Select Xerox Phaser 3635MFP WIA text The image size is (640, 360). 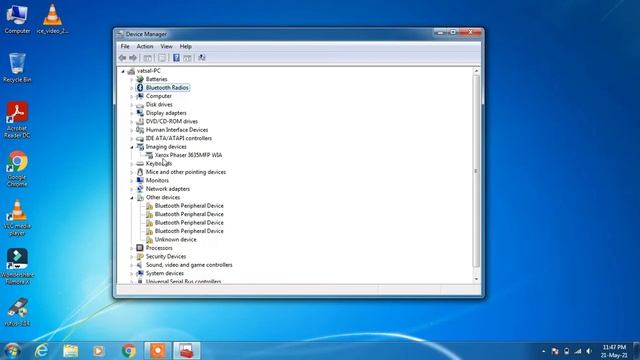188,155
